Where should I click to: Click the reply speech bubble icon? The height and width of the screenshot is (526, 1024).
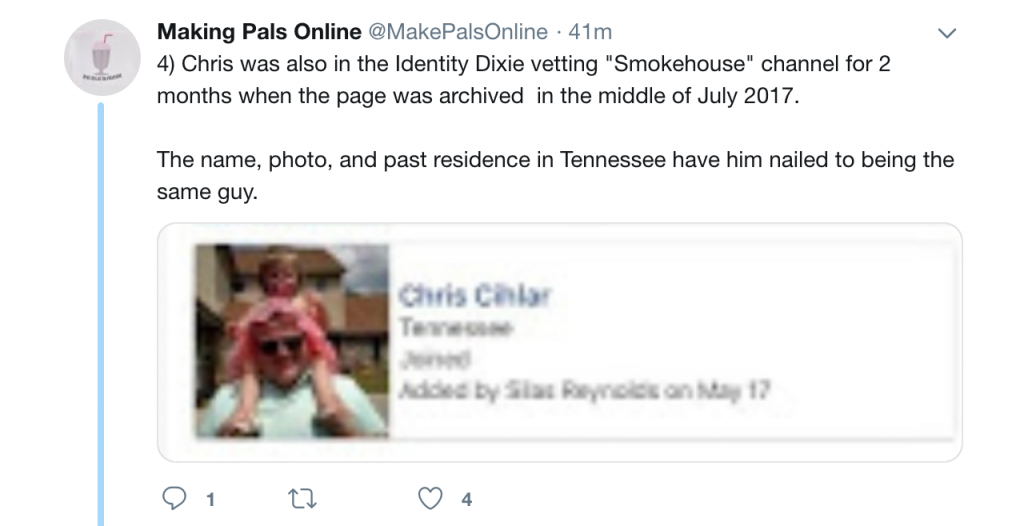pos(174,499)
